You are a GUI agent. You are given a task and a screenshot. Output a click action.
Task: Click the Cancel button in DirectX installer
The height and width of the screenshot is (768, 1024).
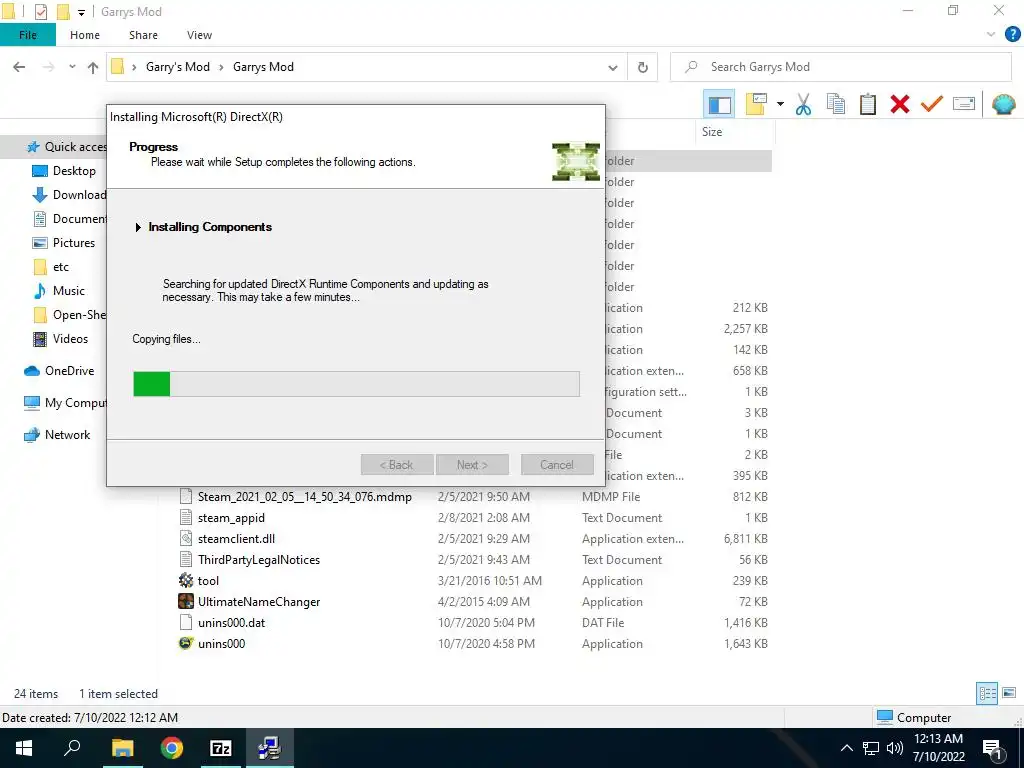(557, 465)
